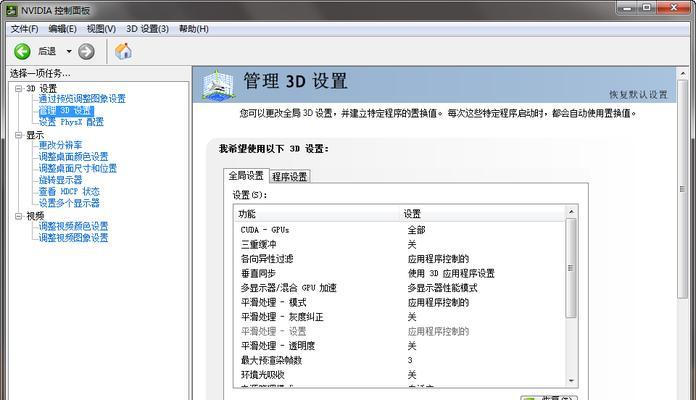Open 设置 PhysX 配置
Viewport: 696px width, 400px height.
point(71,122)
